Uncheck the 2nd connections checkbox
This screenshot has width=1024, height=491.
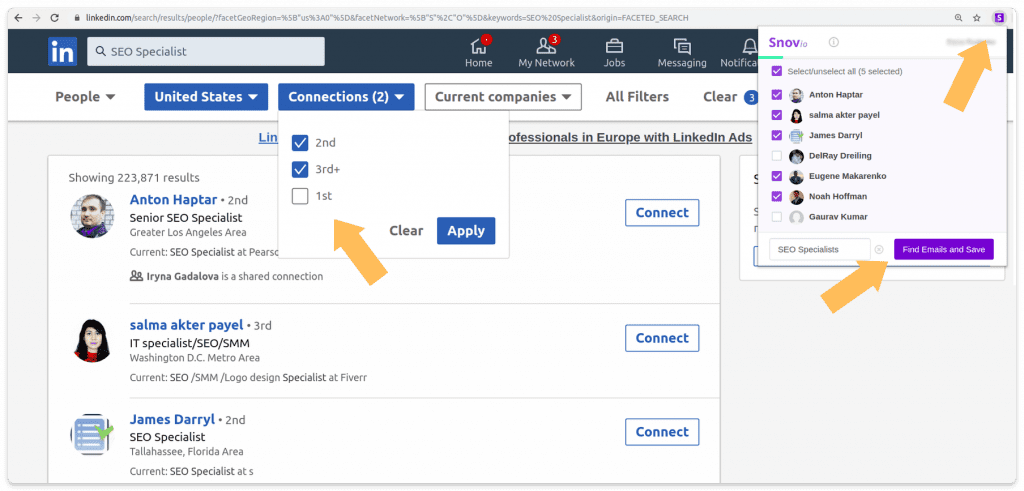click(300, 143)
